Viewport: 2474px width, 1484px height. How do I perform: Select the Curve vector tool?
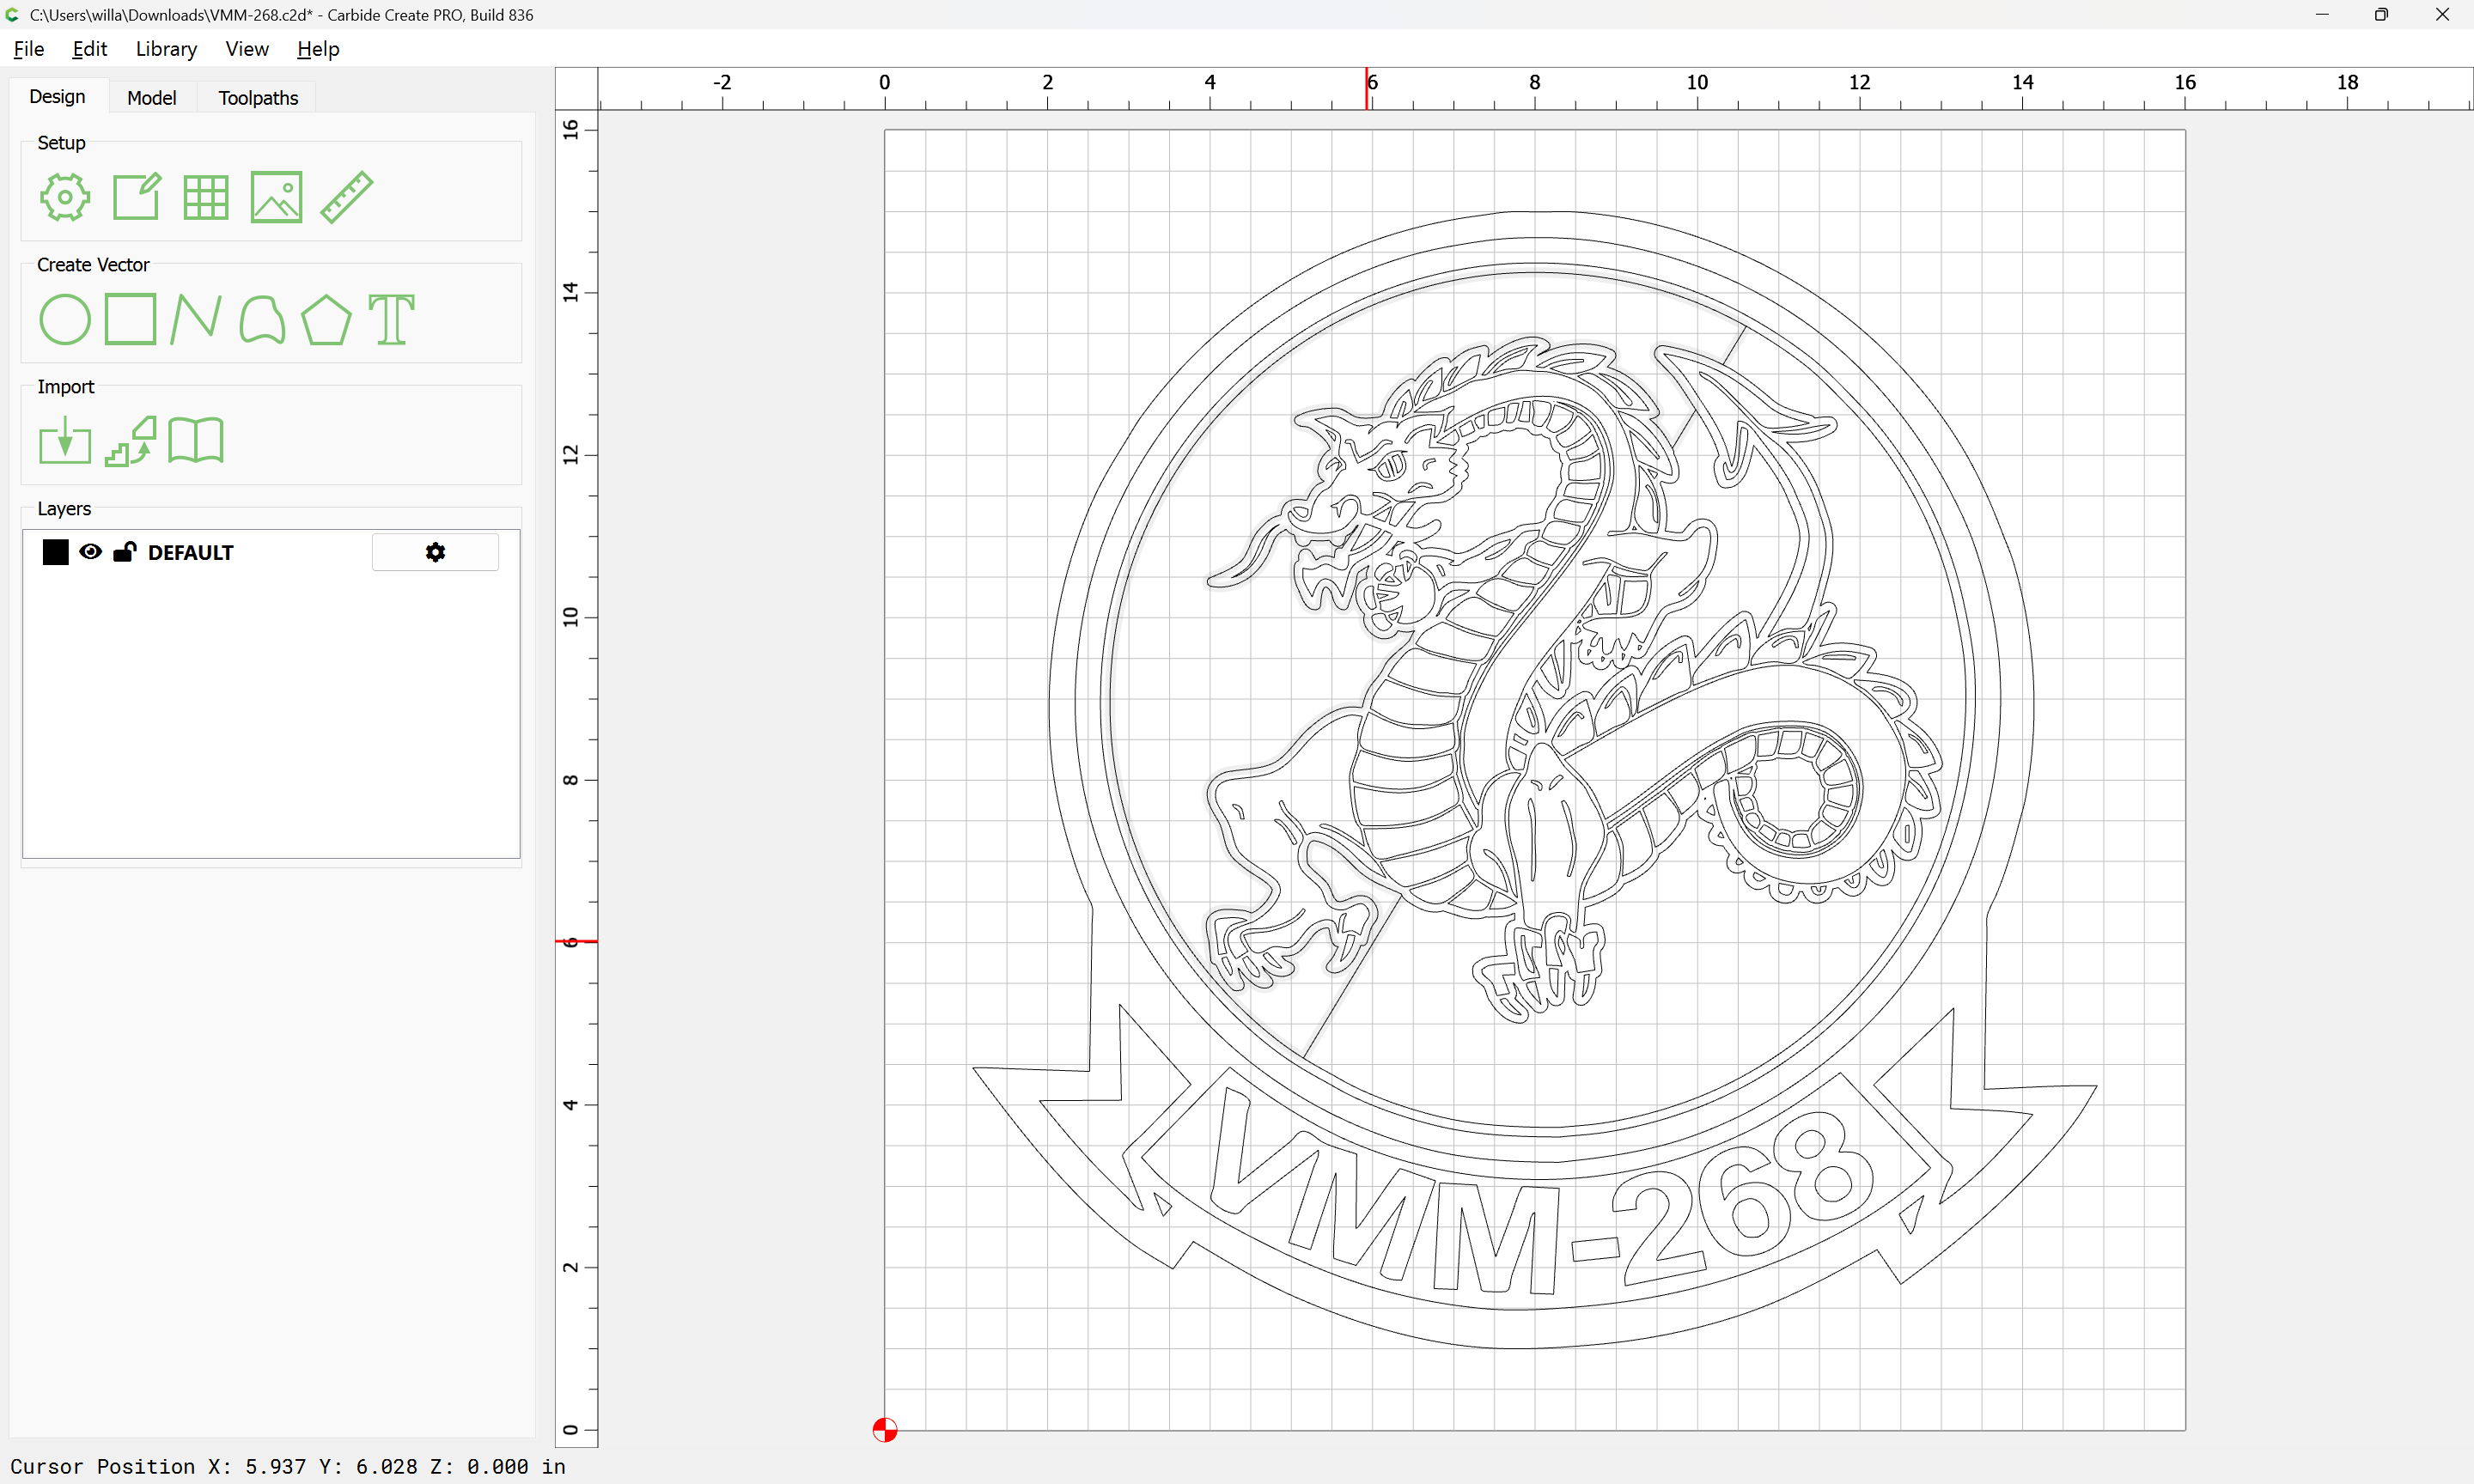(262, 320)
